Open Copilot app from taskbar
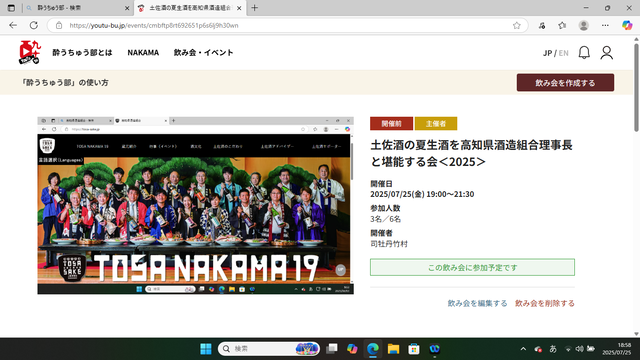 pyautogui.click(x=352, y=349)
